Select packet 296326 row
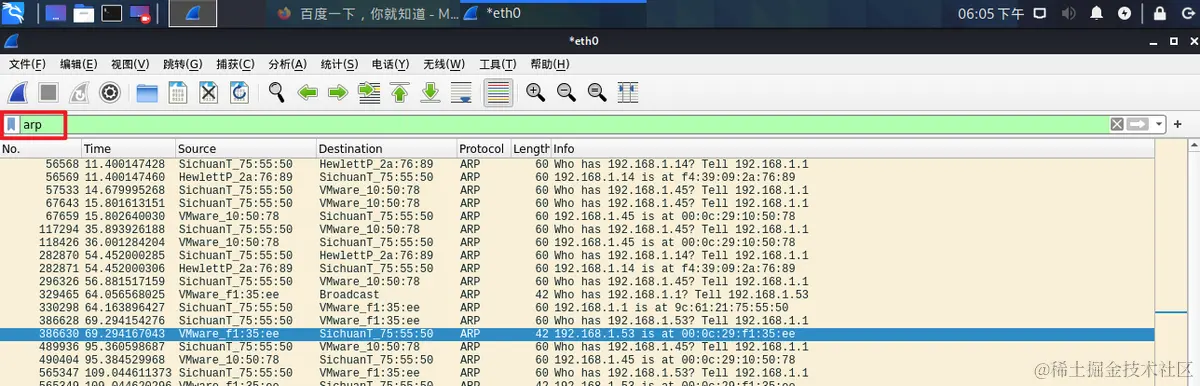This screenshot has height=386, width=1200. 576,283
